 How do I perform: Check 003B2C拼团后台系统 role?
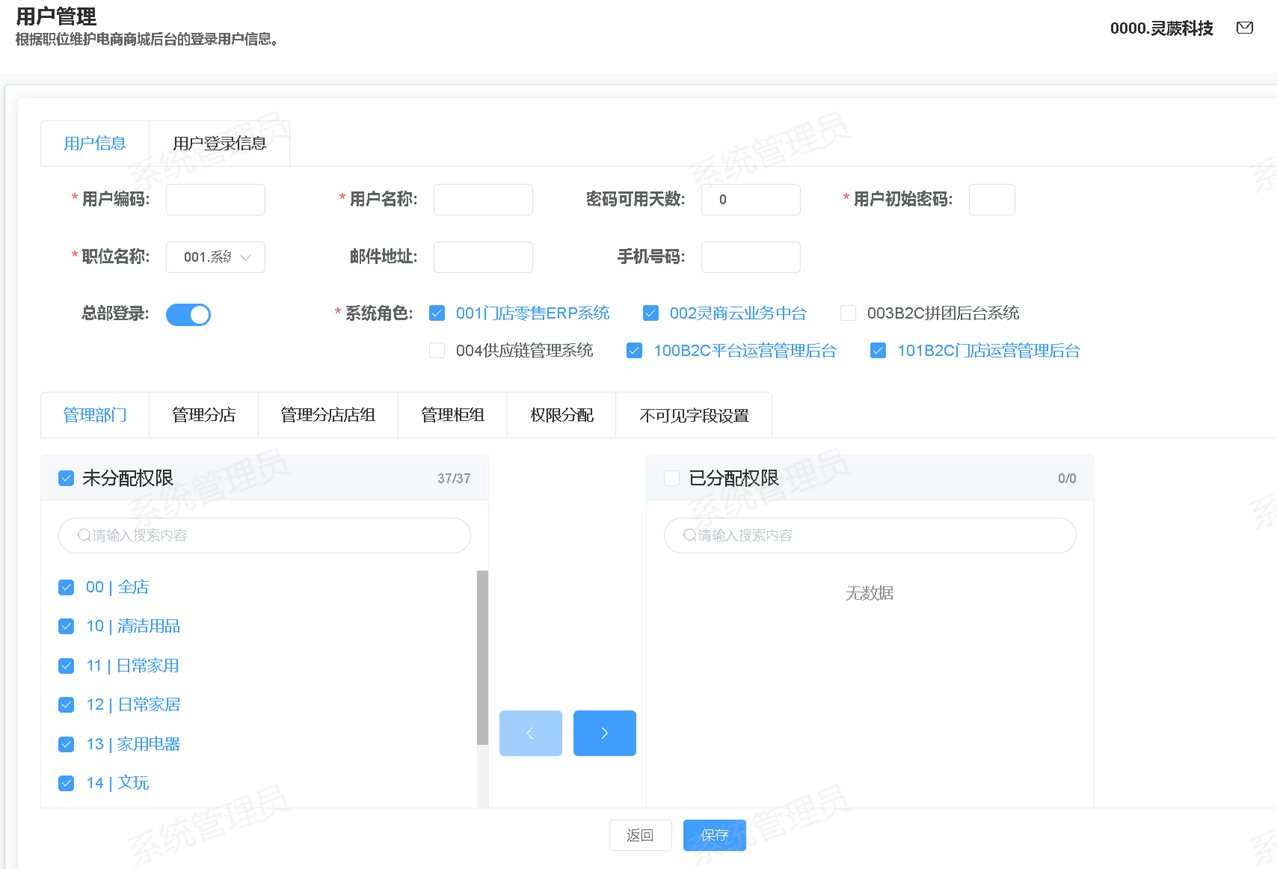tap(848, 313)
